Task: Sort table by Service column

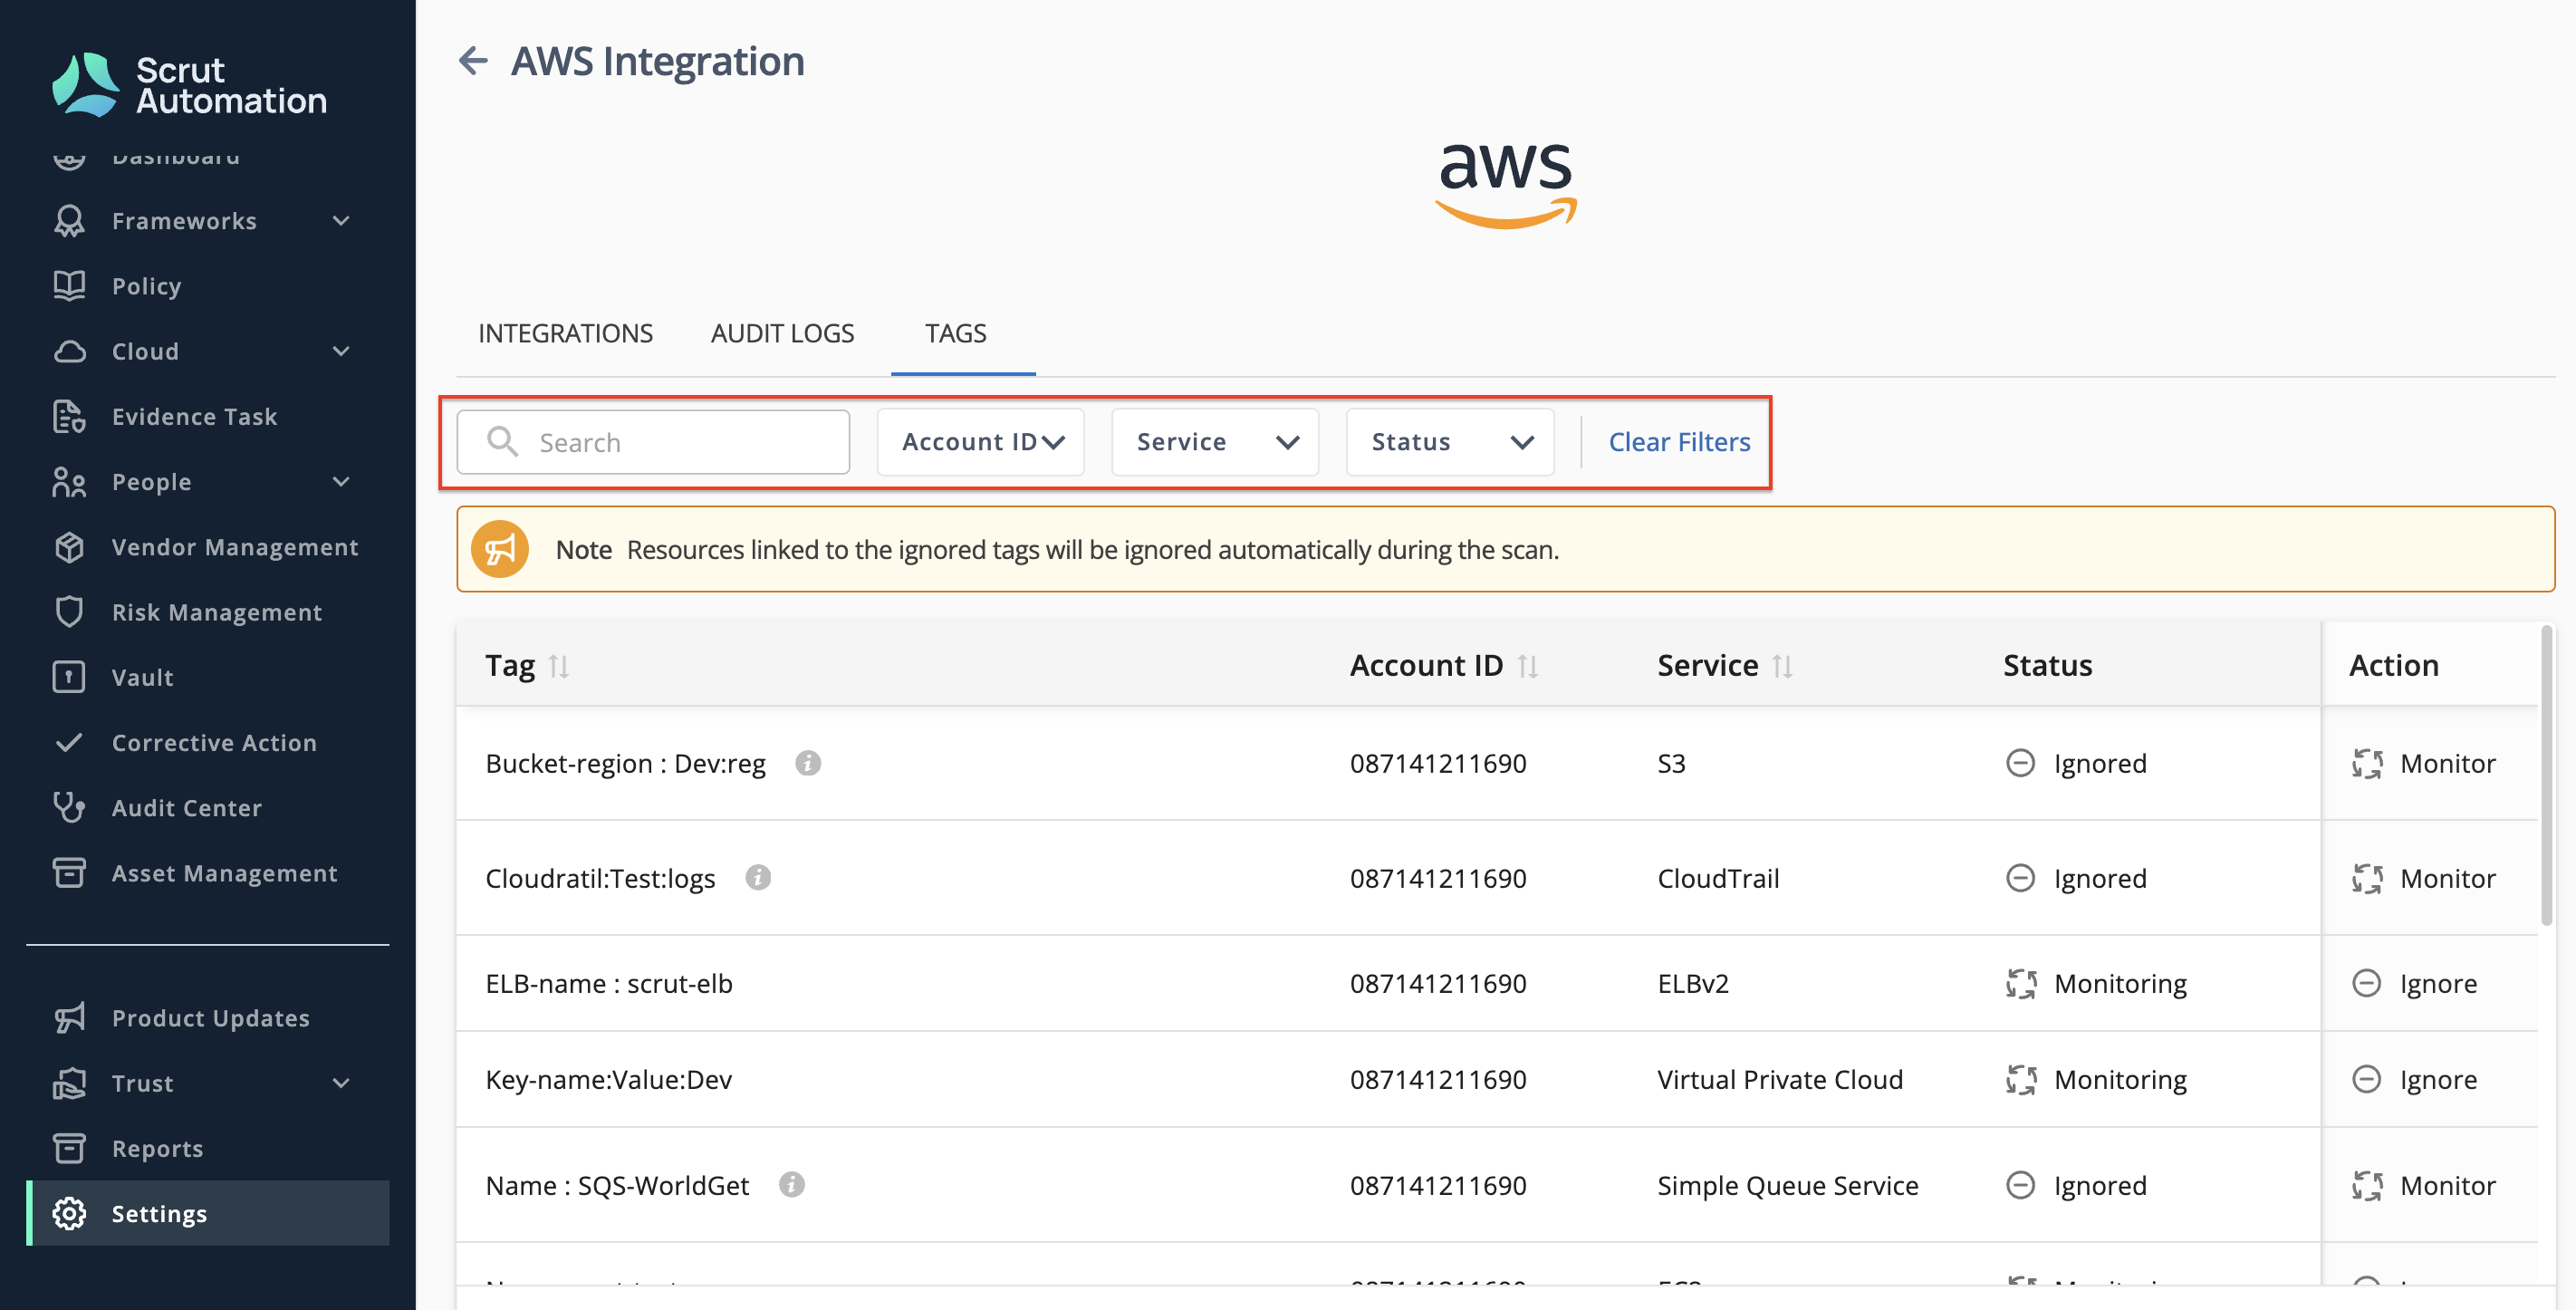Action: click(x=1783, y=666)
